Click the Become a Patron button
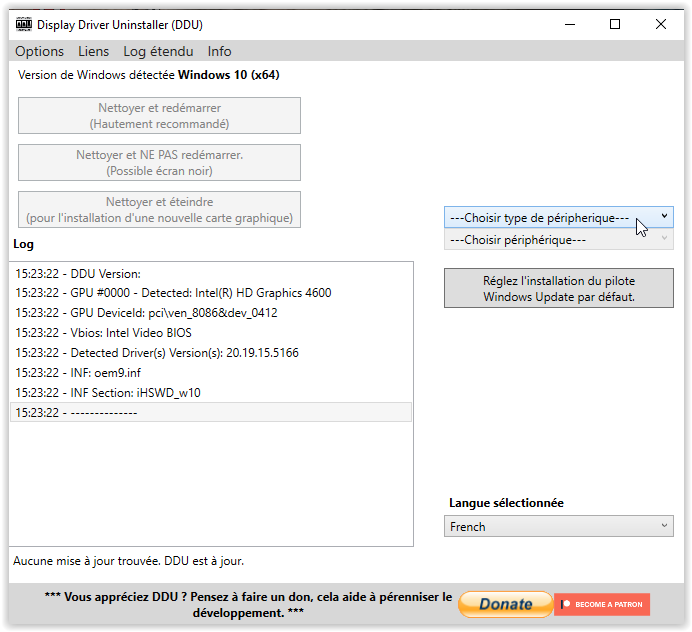The height and width of the screenshot is (632, 692). (x=602, y=604)
